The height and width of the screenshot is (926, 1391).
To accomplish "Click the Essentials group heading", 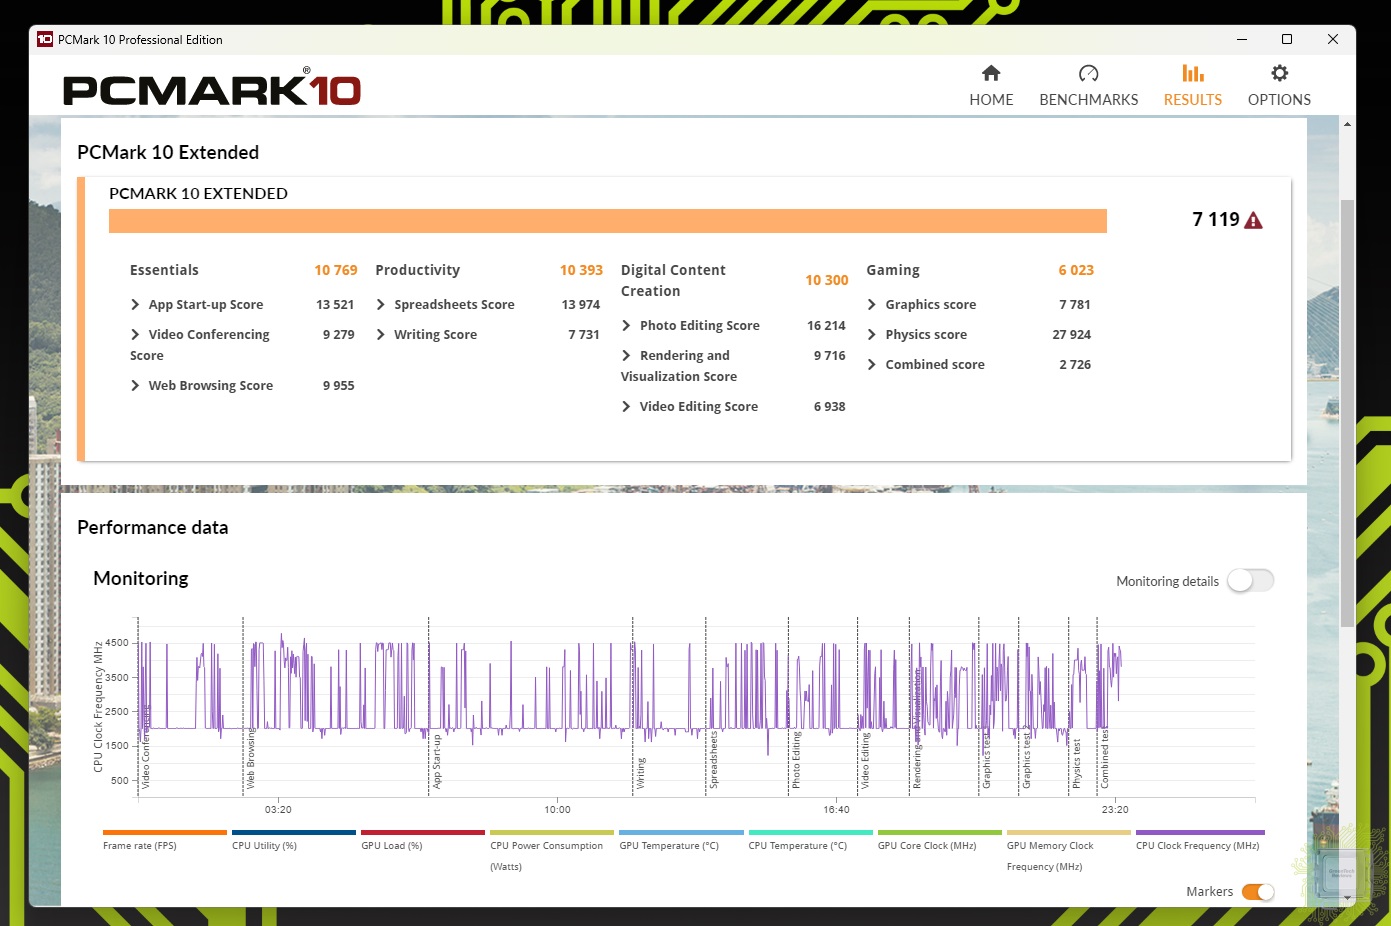I will [164, 270].
